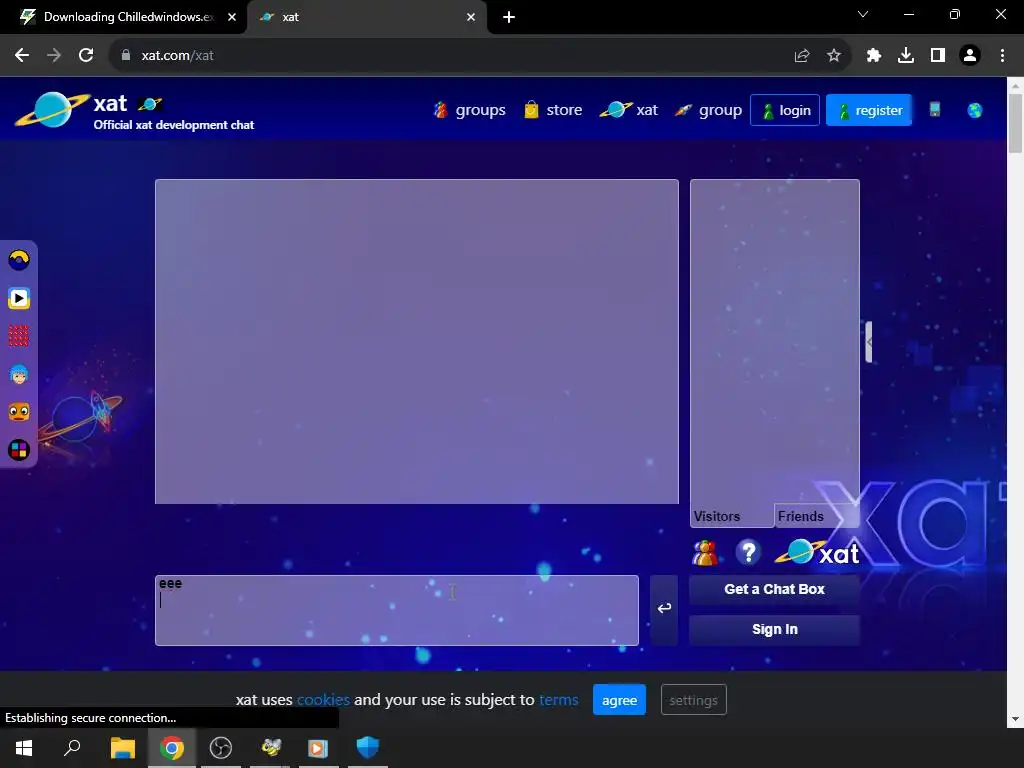Focus the chat message input box
The width and height of the screenshot is (1024, 768).
click(x=396, y=610)
